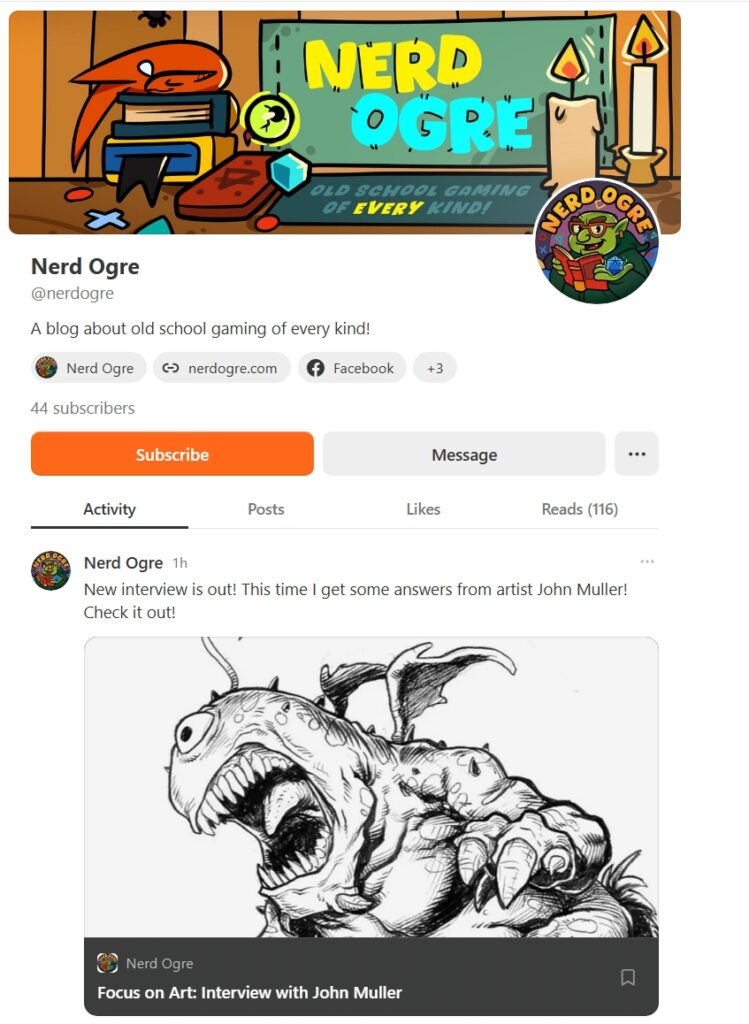Screen dimensions: 749x1024
Task: Open the monster sketch post thumbnail
Action: click(x=371, y=787)
